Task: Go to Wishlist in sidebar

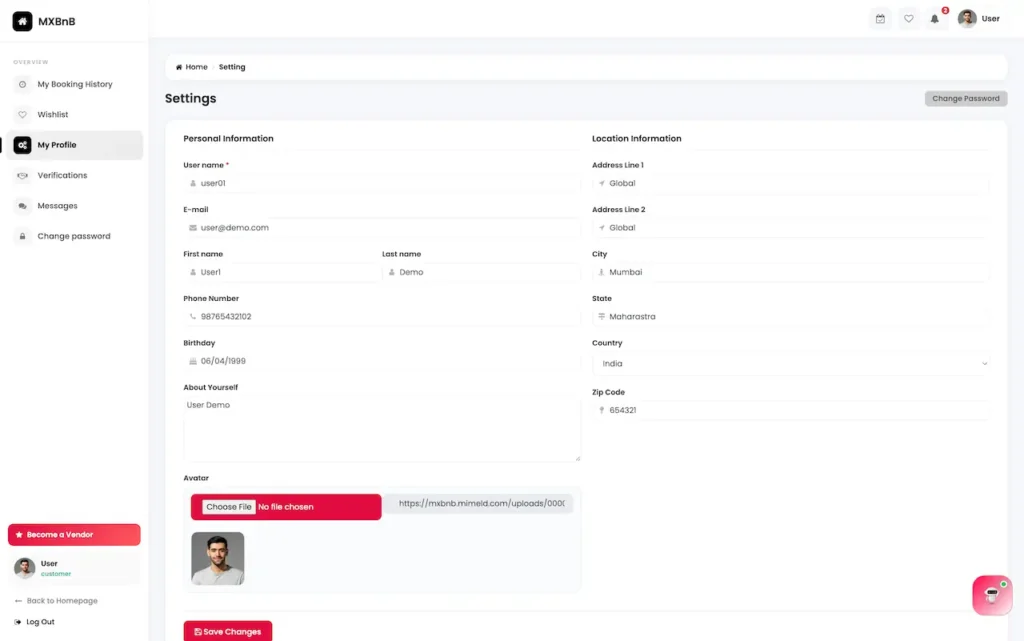Action: (74, 114)
